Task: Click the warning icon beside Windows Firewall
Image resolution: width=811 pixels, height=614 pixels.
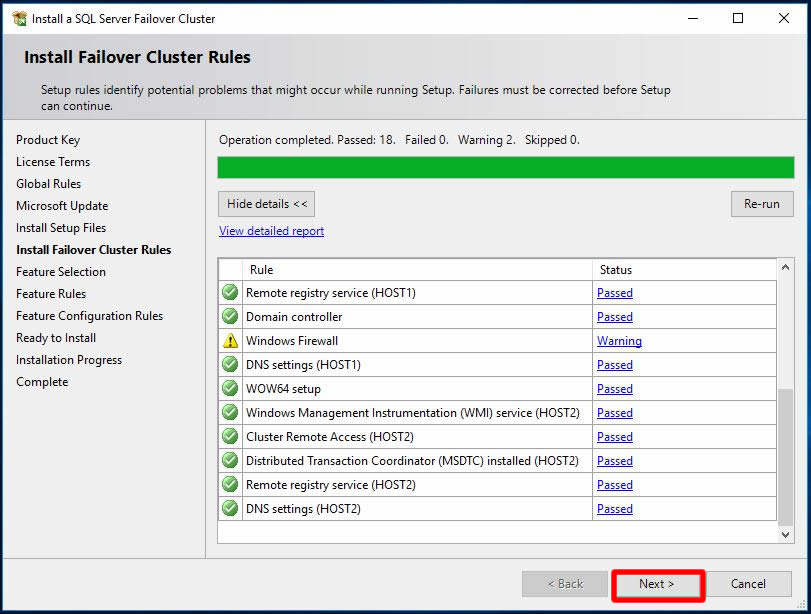Action: tap(230, 341)
